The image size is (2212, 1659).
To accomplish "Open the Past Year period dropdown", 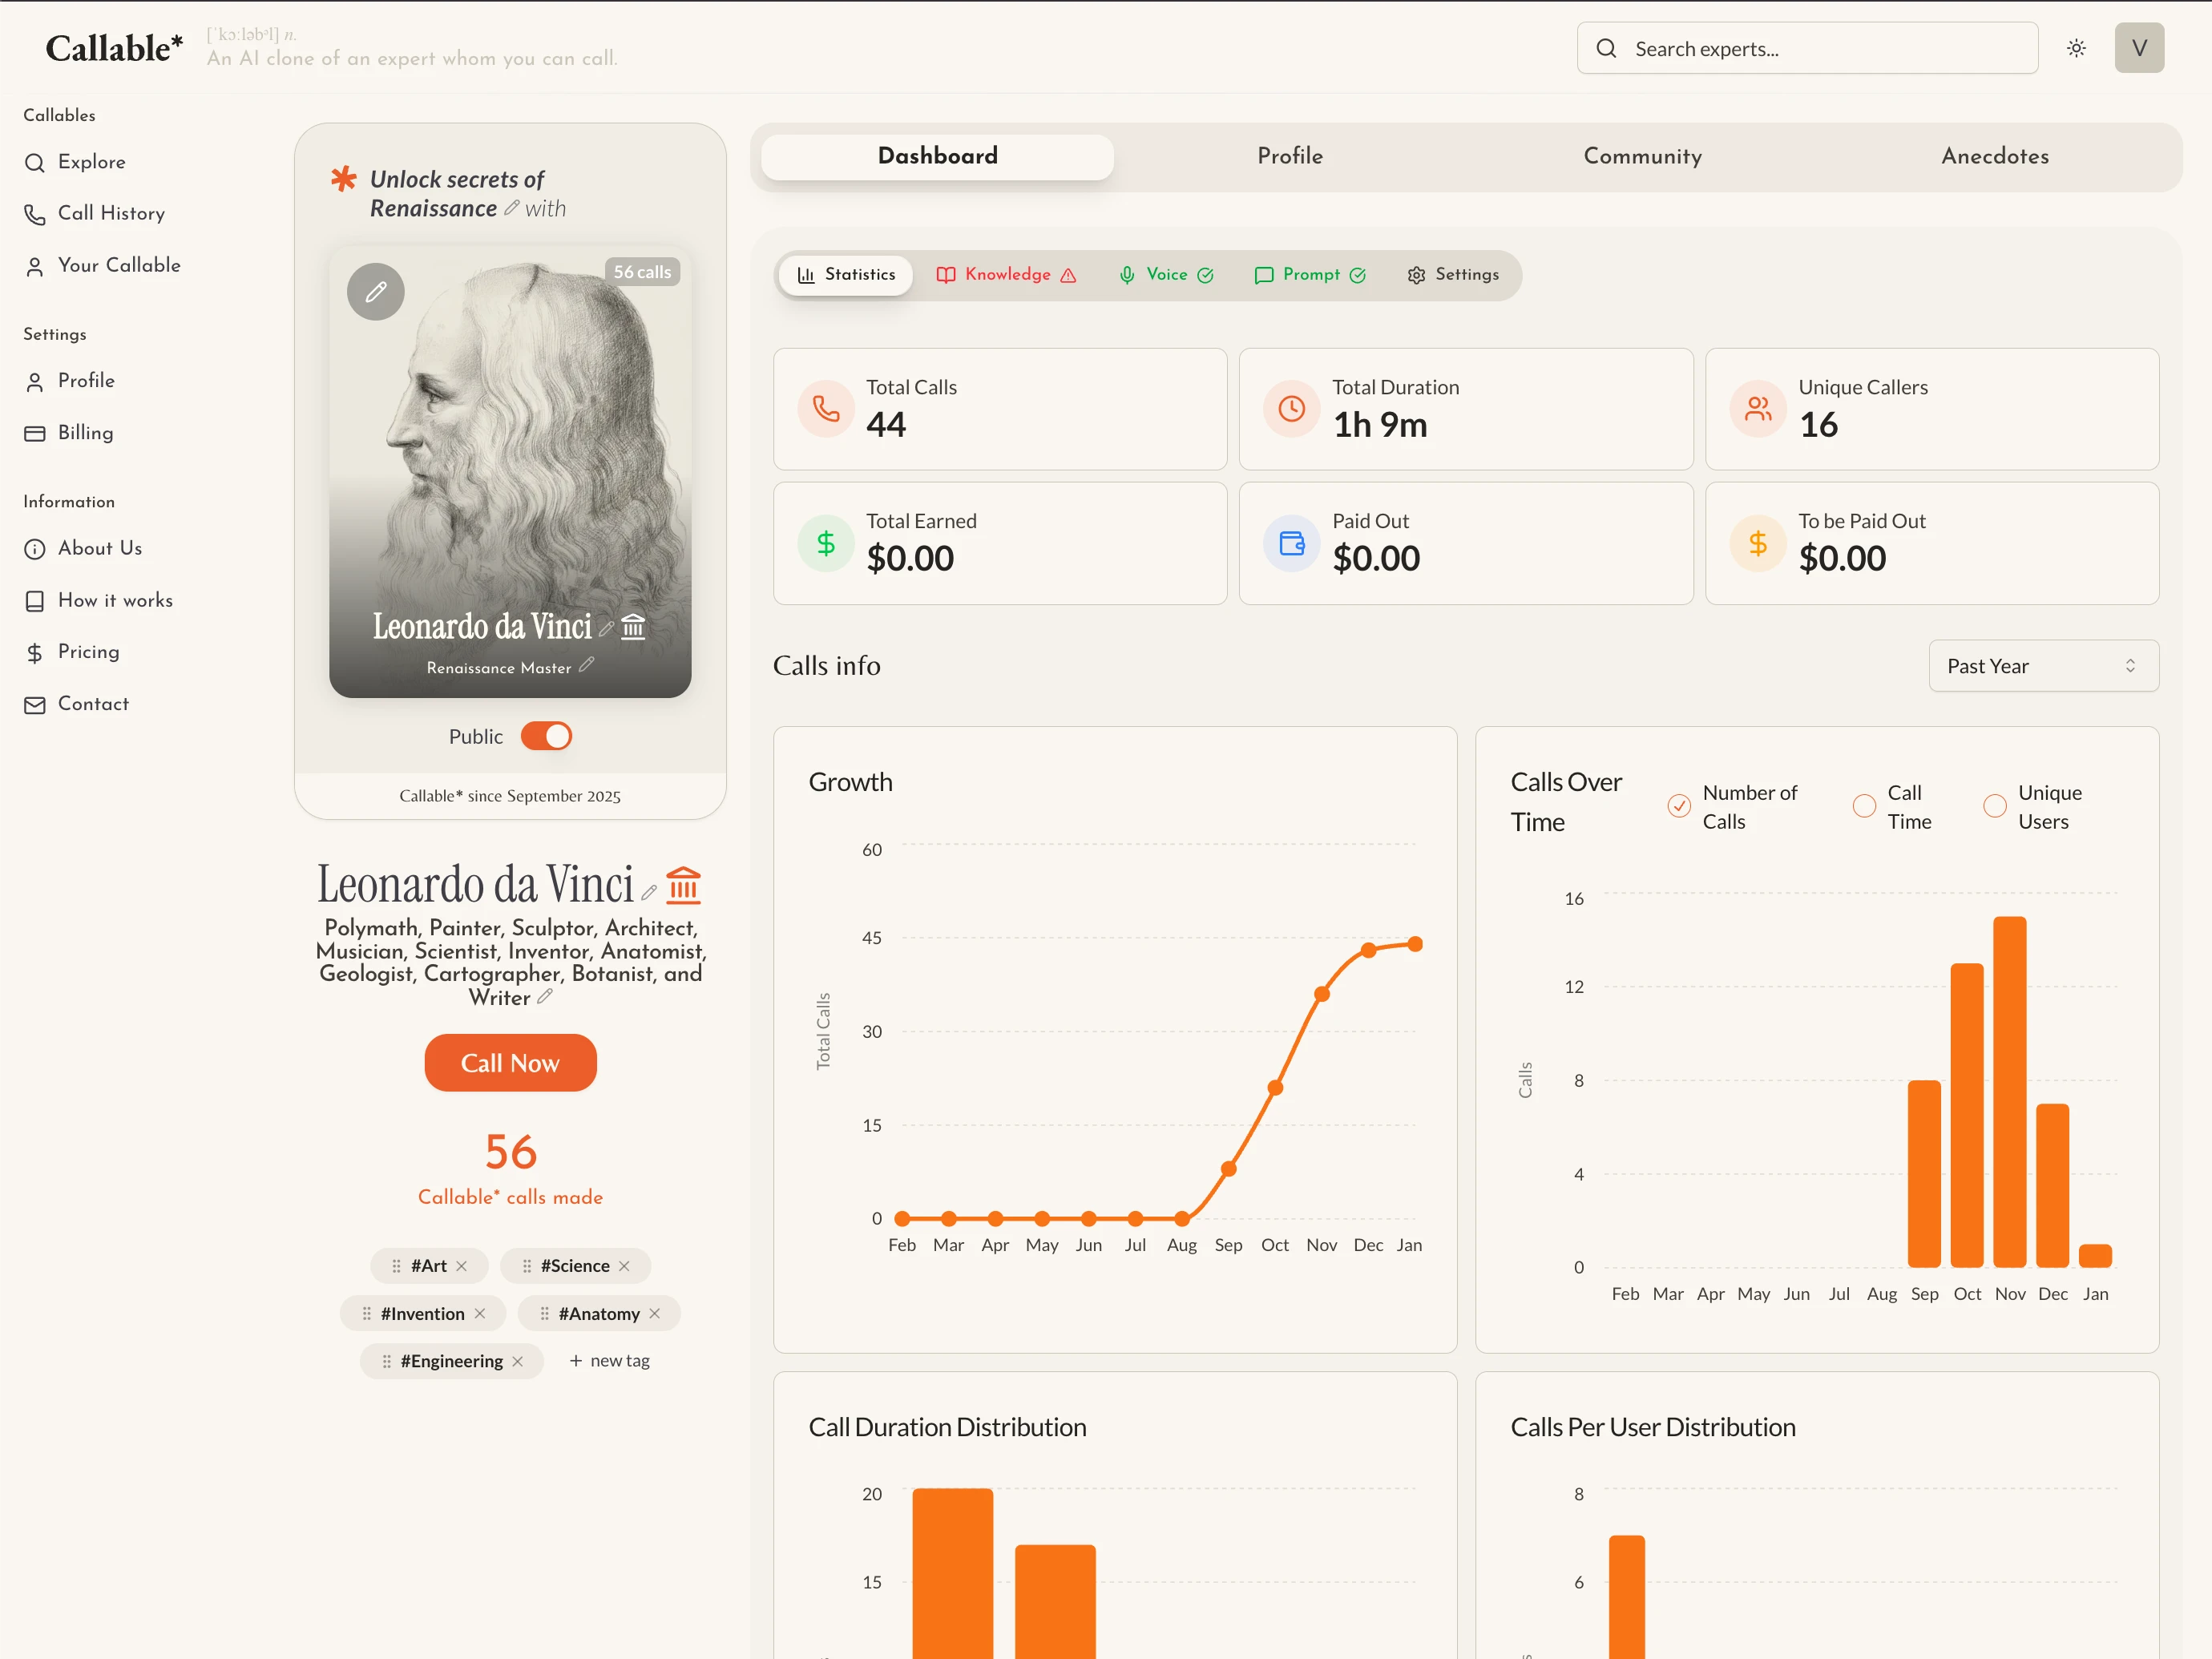I will [x=2042, y=666].
